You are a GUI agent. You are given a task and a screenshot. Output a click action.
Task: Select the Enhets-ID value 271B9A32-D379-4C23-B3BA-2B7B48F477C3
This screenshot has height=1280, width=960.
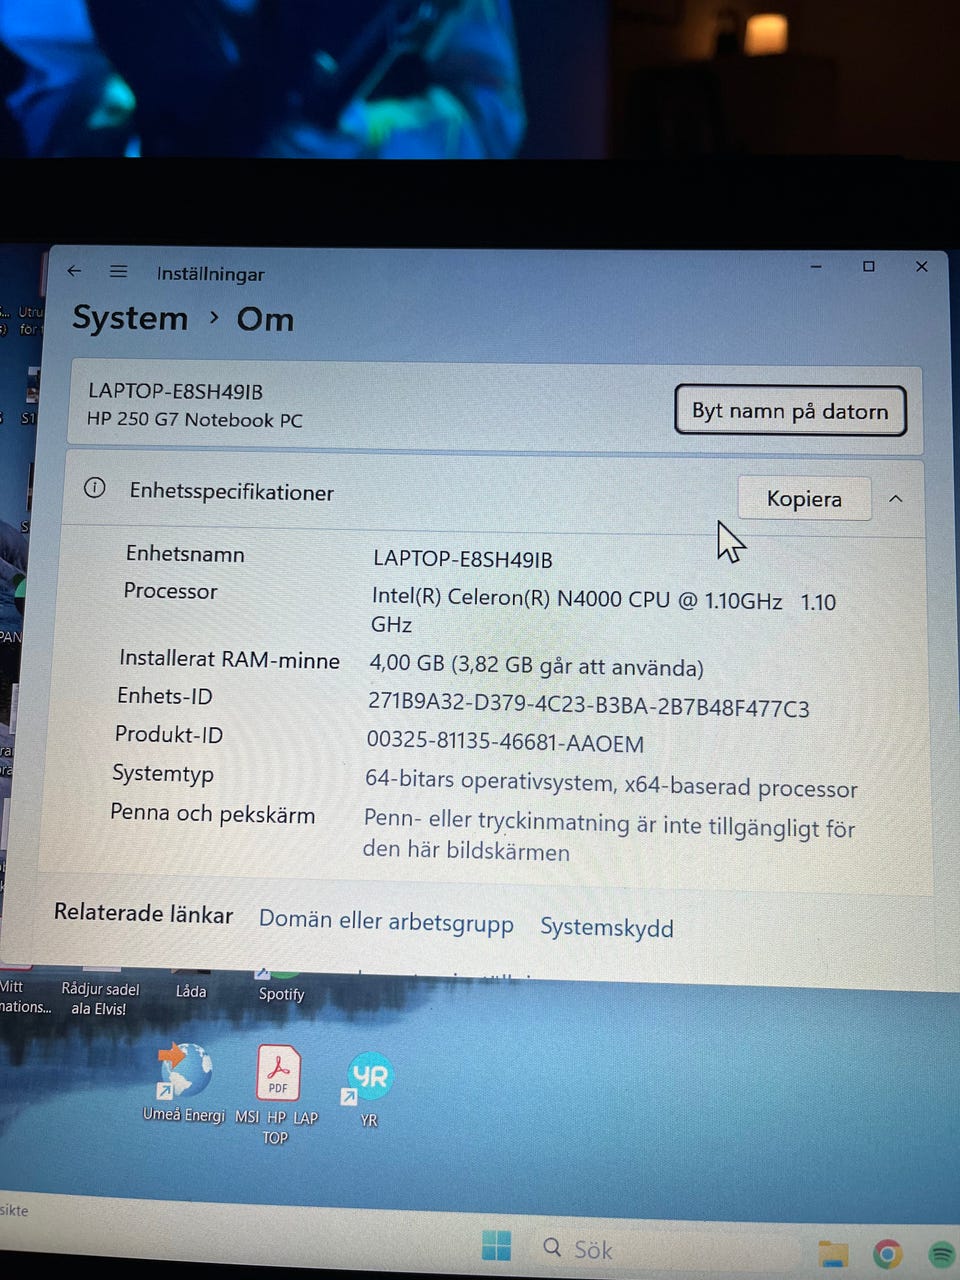coord(588,704)
